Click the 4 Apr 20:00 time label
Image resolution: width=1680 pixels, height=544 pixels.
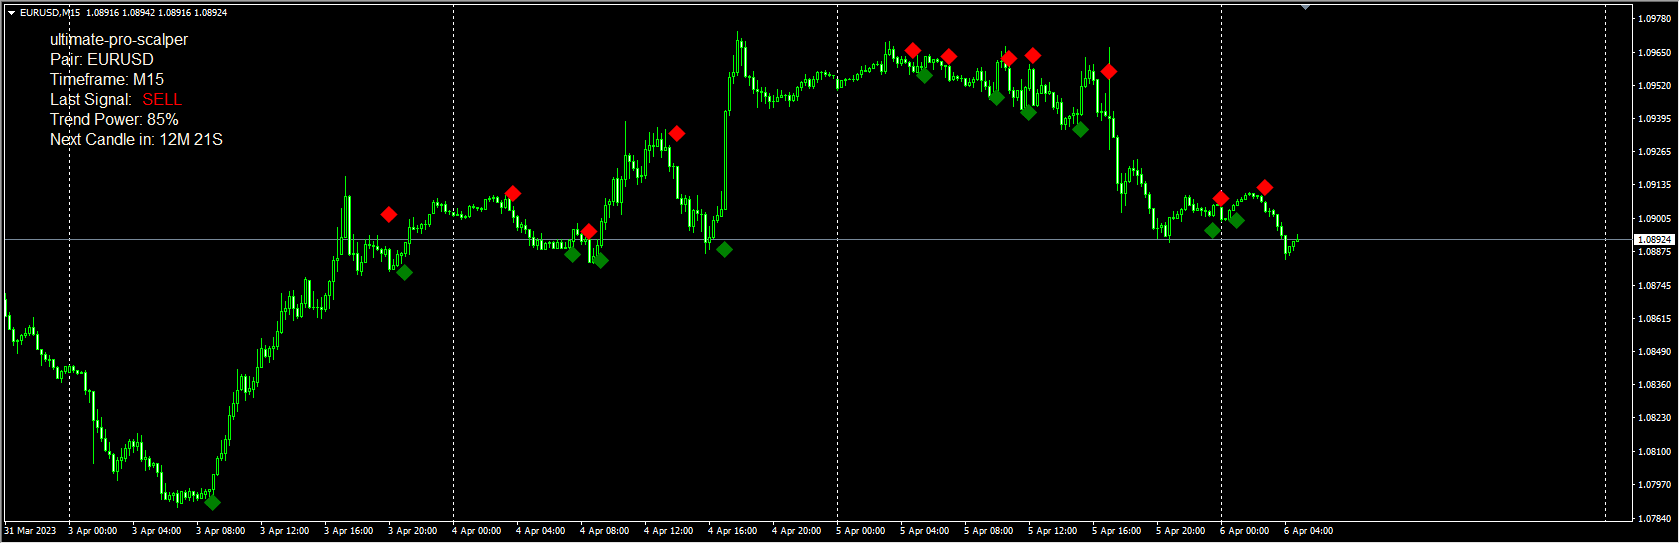[x=797, y=531]
